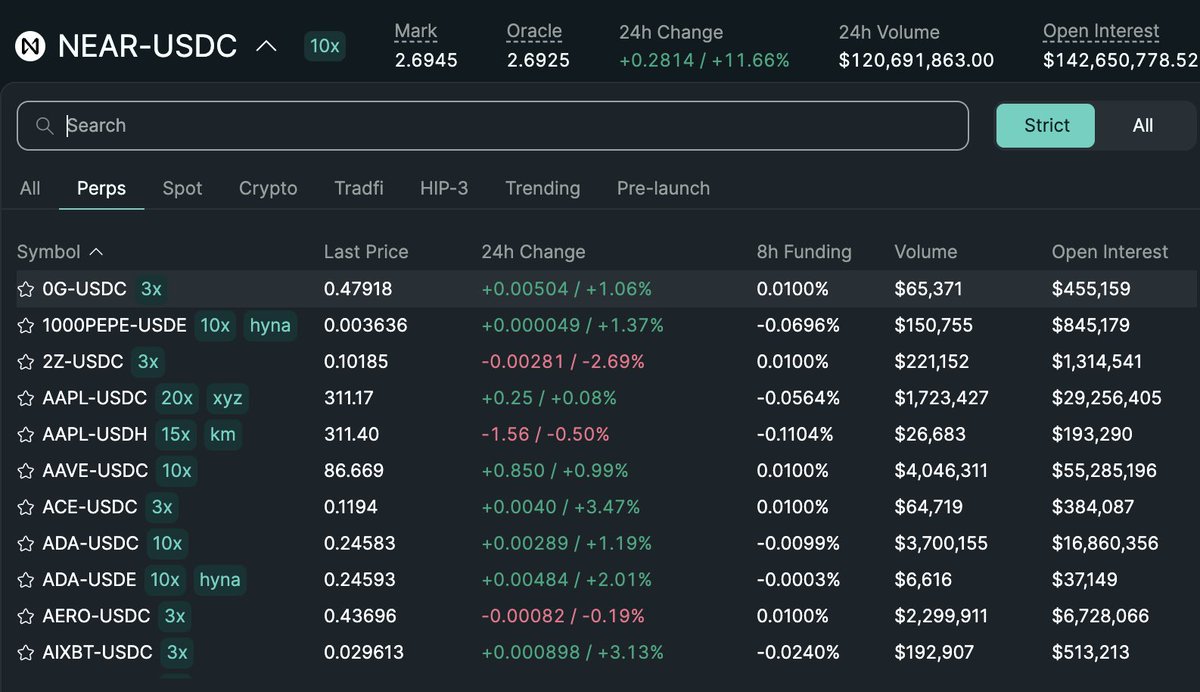Click the 20x leverage badge on AAPL-USDC
Screen dimensions: 1200x692
pos(177,398)
